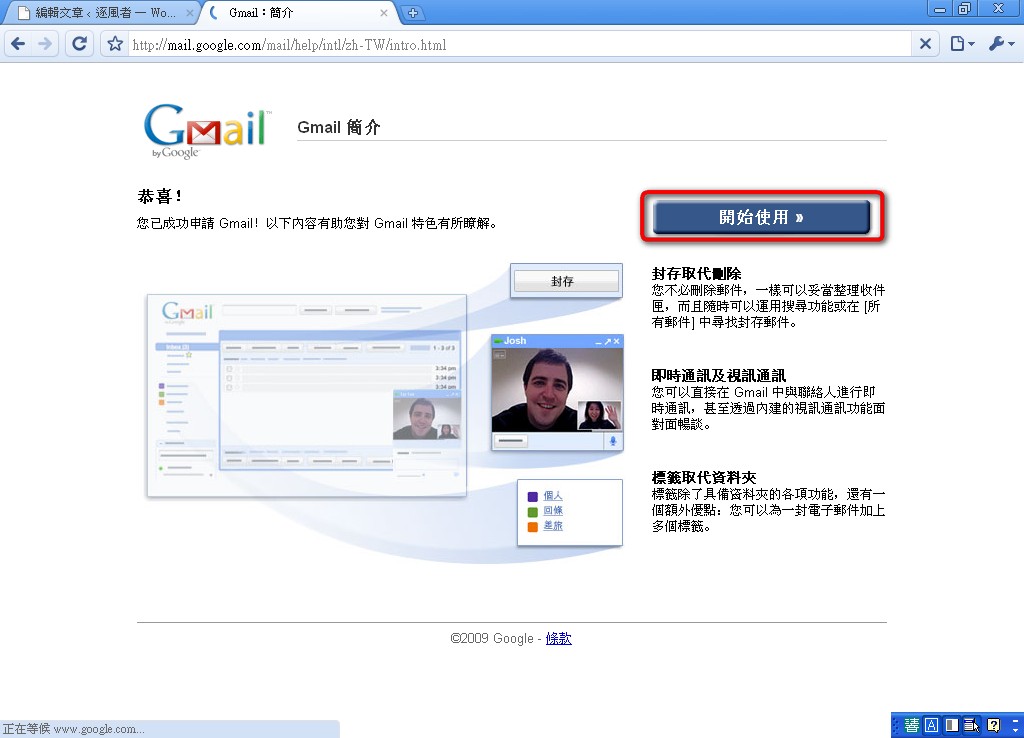Screen dimensions: 1024x738
Task: Click the green 回條 label swatch
Action: (x=532, y=511)
